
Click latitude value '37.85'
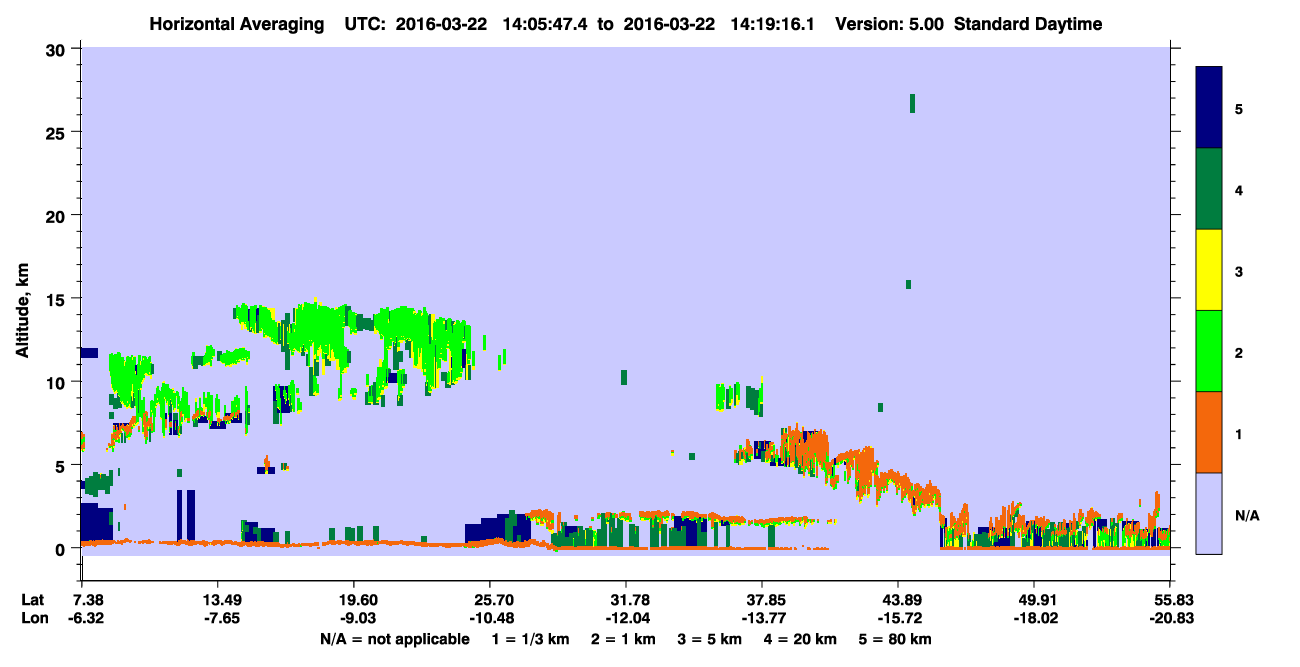click(x=761, y=599)
